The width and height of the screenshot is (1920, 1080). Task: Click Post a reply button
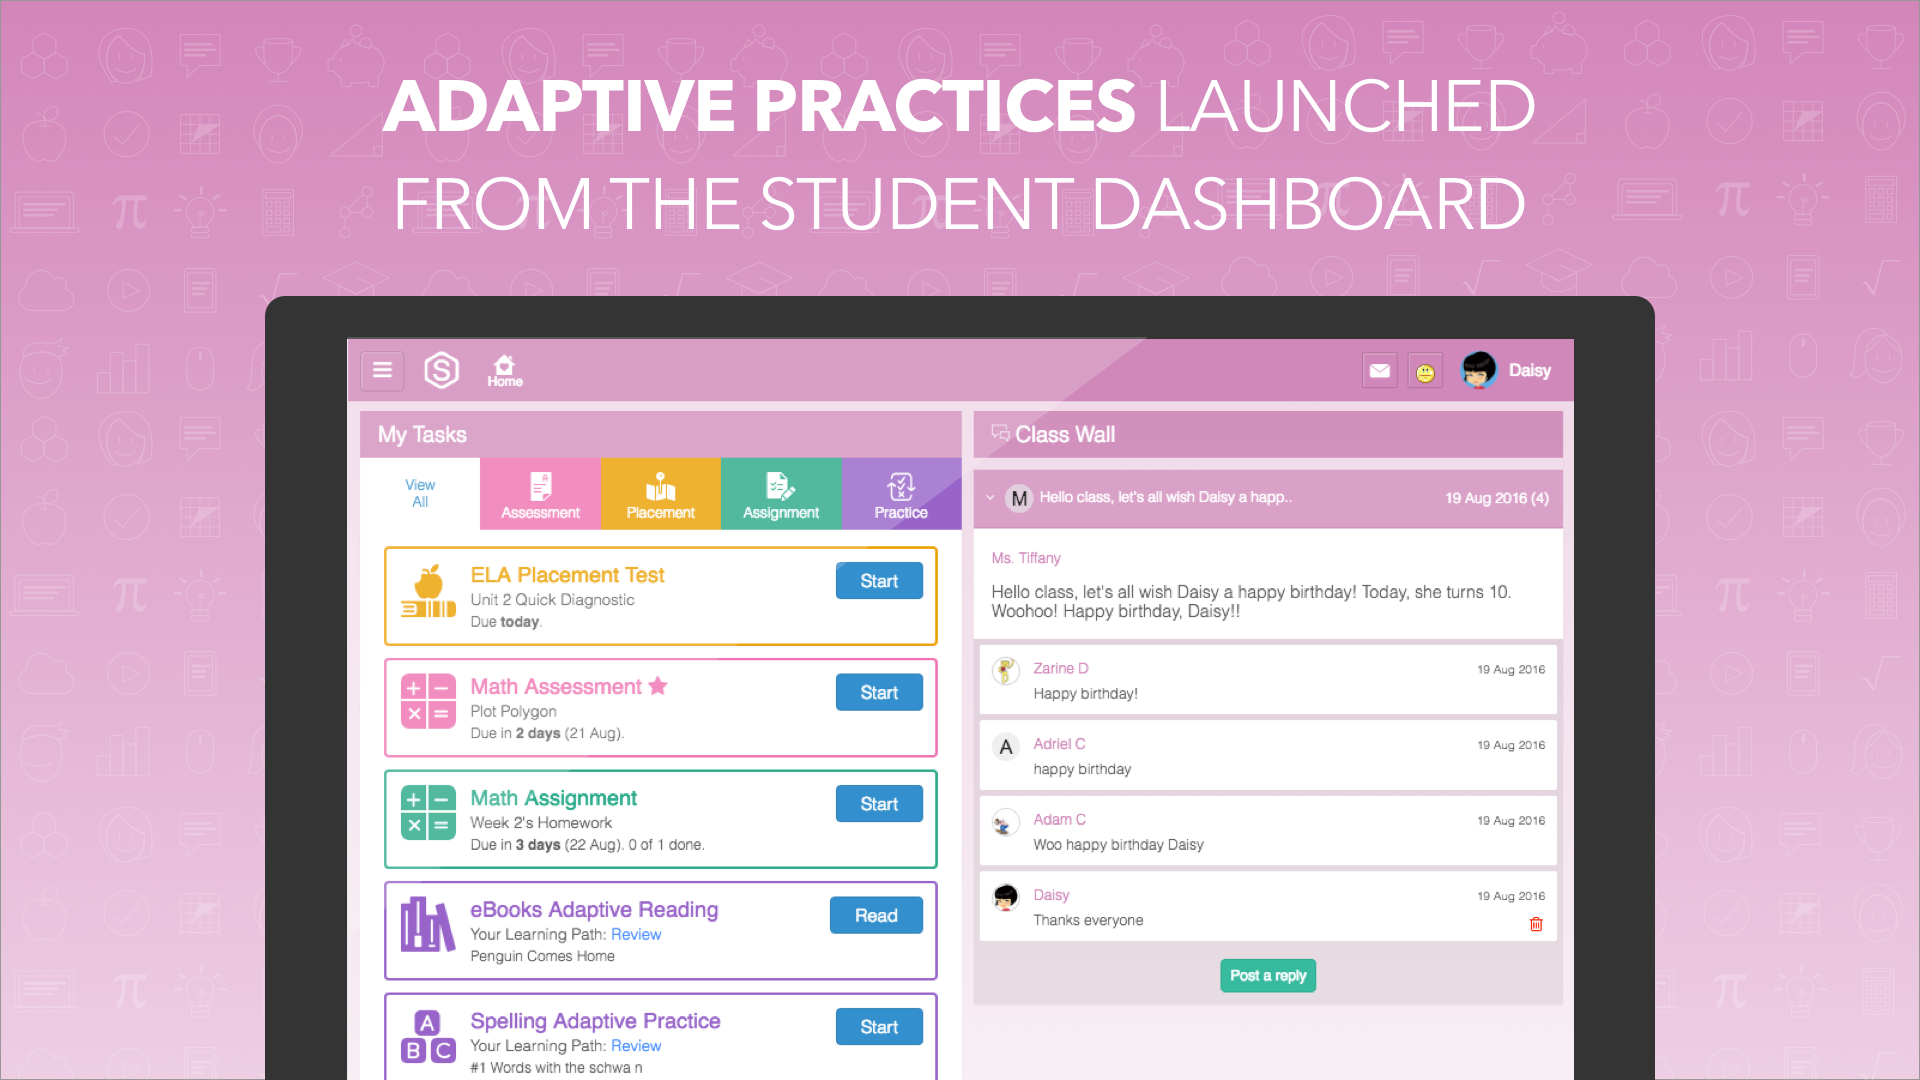click(1267, 975)
